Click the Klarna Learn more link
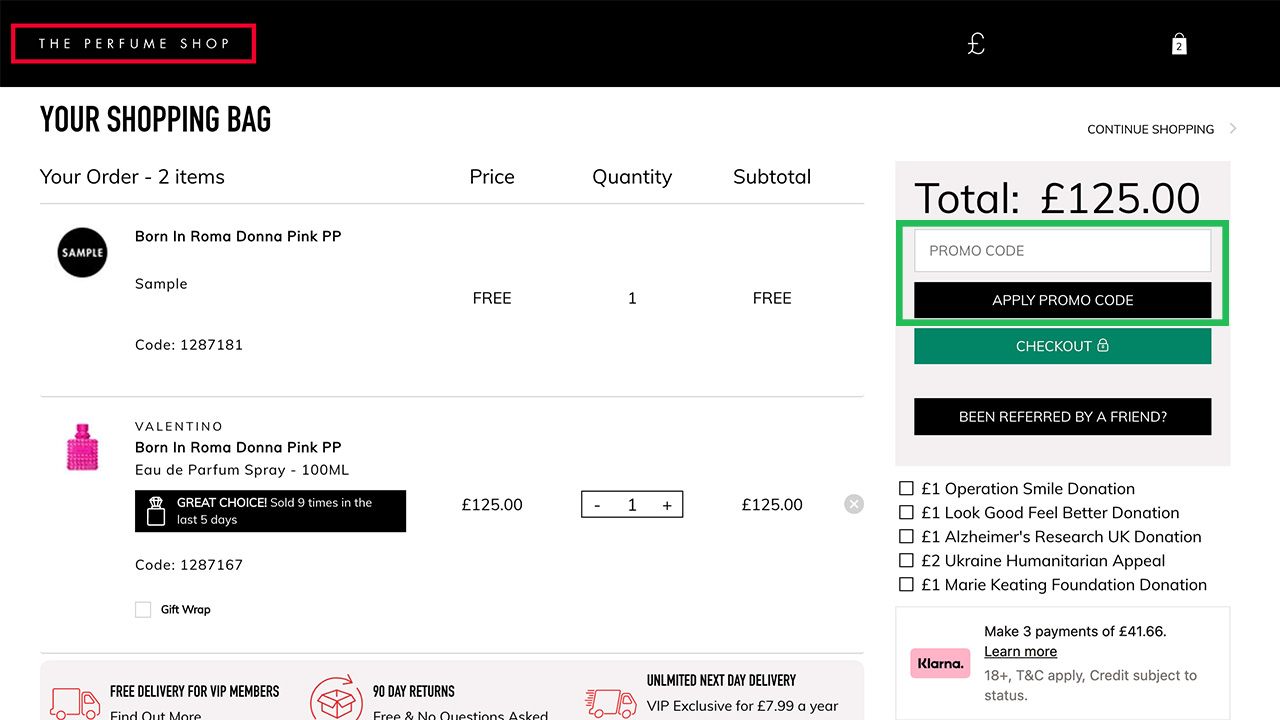Image resolution: width=1280 pixels, height=720 pixels. pyautogui.click(x=1020, y=652)
